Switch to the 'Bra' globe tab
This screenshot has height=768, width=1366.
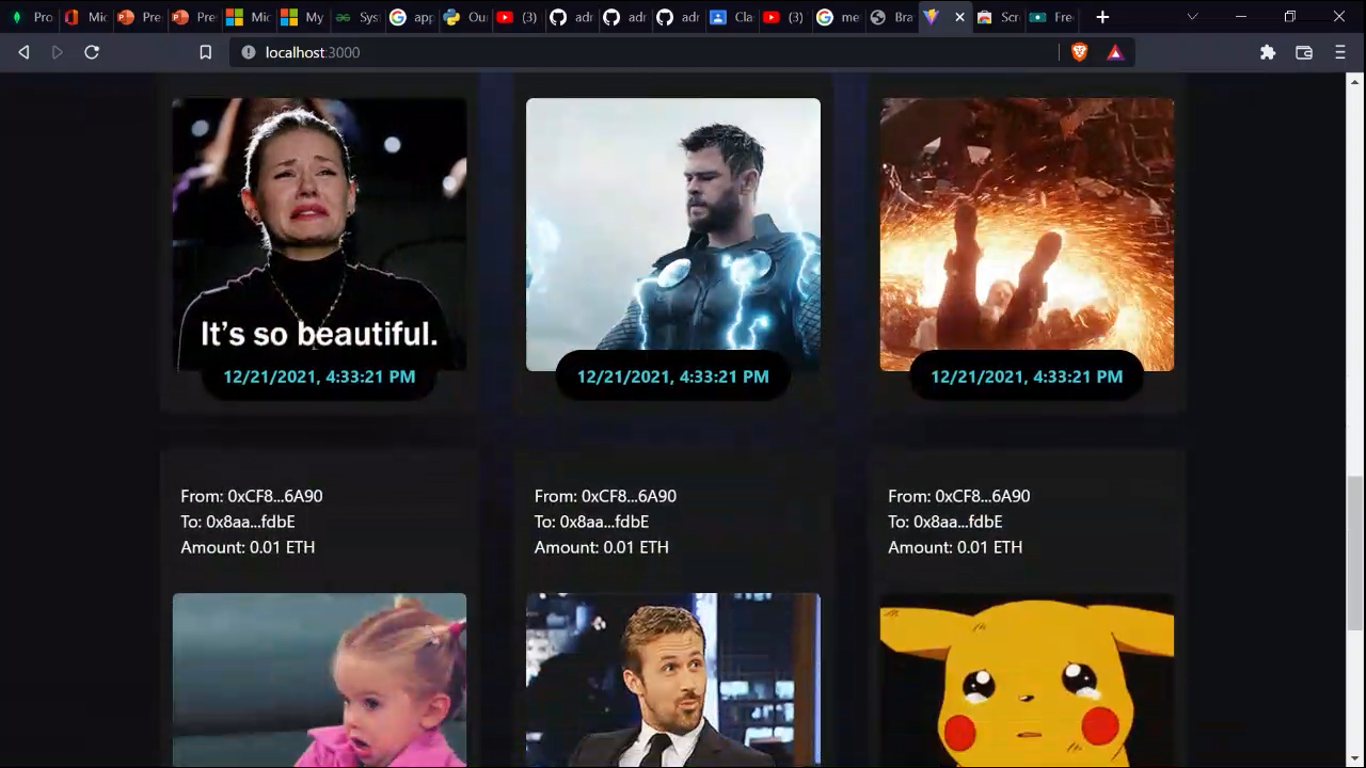[x=891, y=17]
